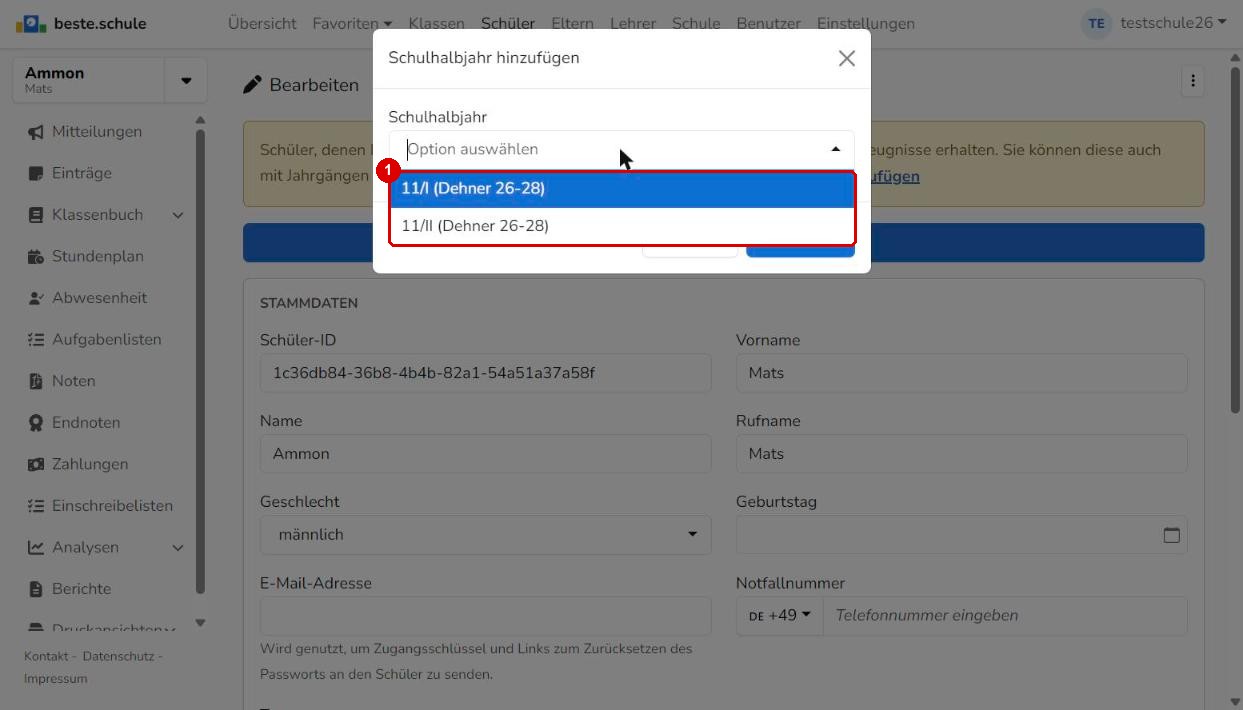Go to the Schüler menu
1243x710 pixels.
(508, 23)
